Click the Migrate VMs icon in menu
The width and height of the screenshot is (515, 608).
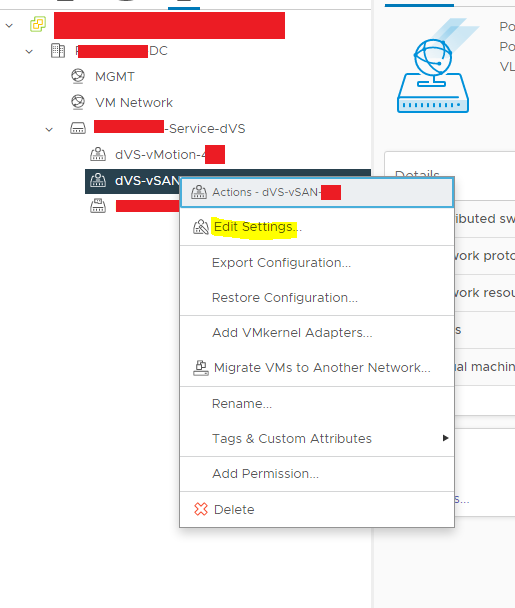201,368
